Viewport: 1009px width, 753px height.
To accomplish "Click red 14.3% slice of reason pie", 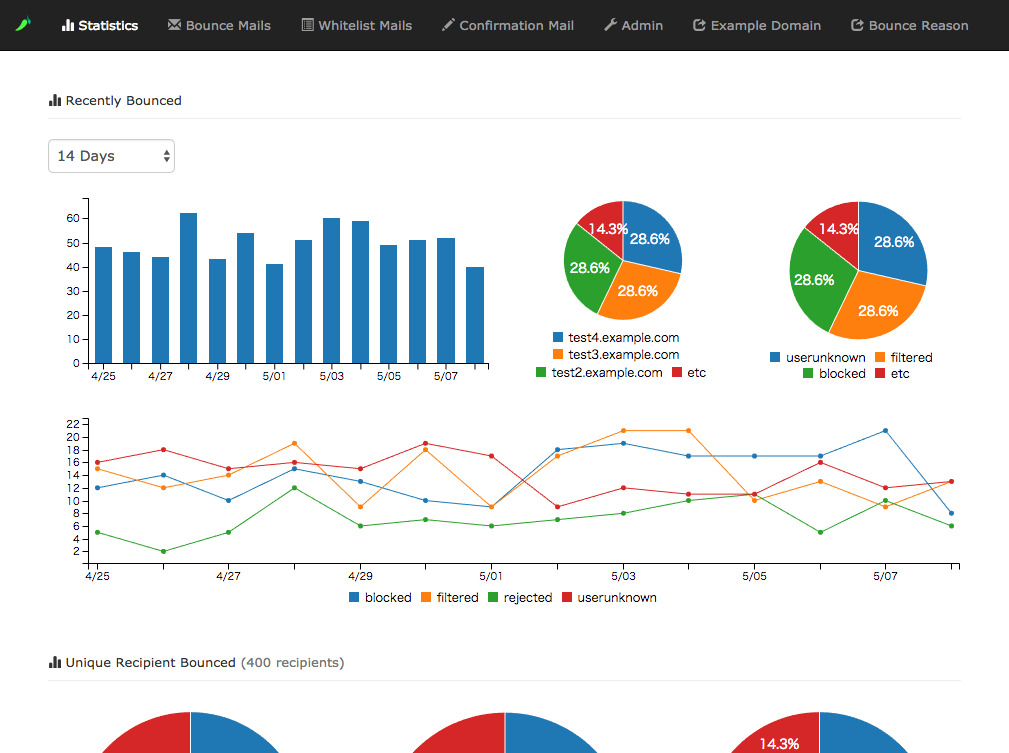I will 837,230.
